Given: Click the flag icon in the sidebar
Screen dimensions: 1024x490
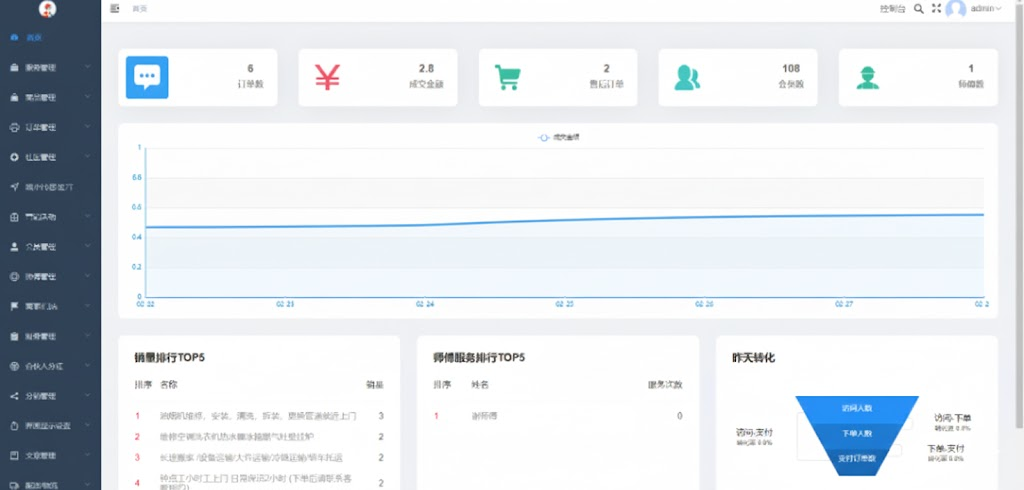Looking at the screenshot, I should point(14,306).
